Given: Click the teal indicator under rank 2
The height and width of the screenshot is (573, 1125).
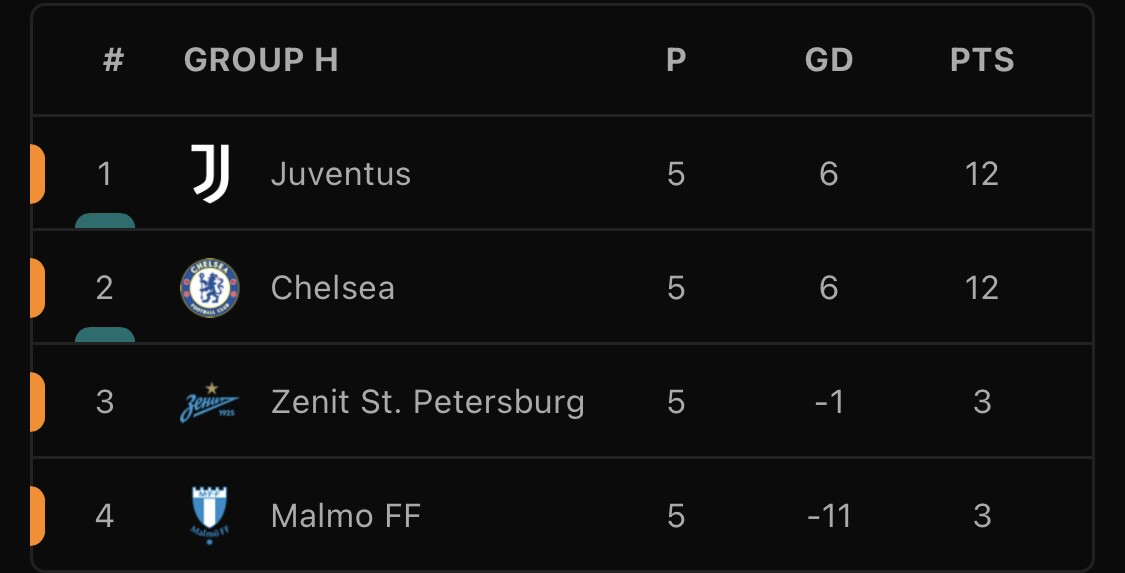Looking at the screenshot, I should (x=105, y=335).
